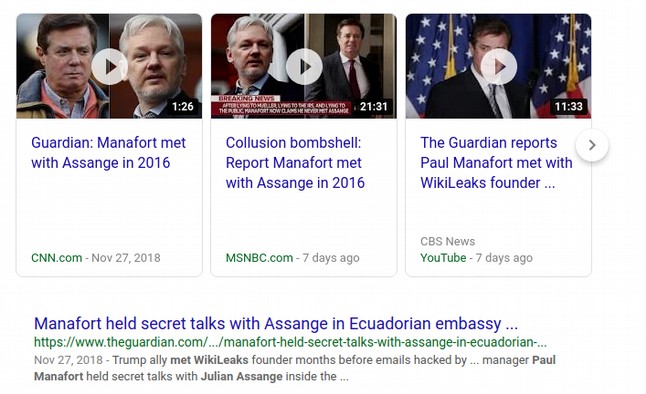Click Manafort's photo in CNN thumbnail
Viewport: 646px width, 394px height.
click(x=63, y=66)
